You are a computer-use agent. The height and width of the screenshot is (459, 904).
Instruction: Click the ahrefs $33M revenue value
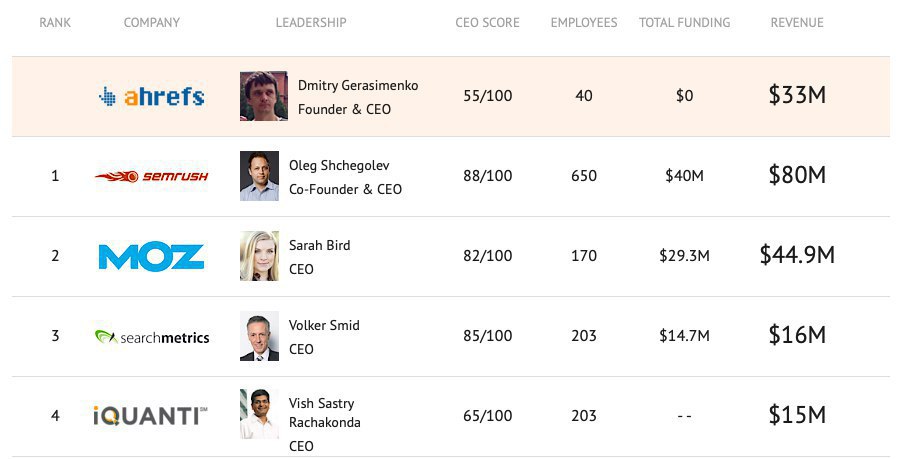point(797,95)
